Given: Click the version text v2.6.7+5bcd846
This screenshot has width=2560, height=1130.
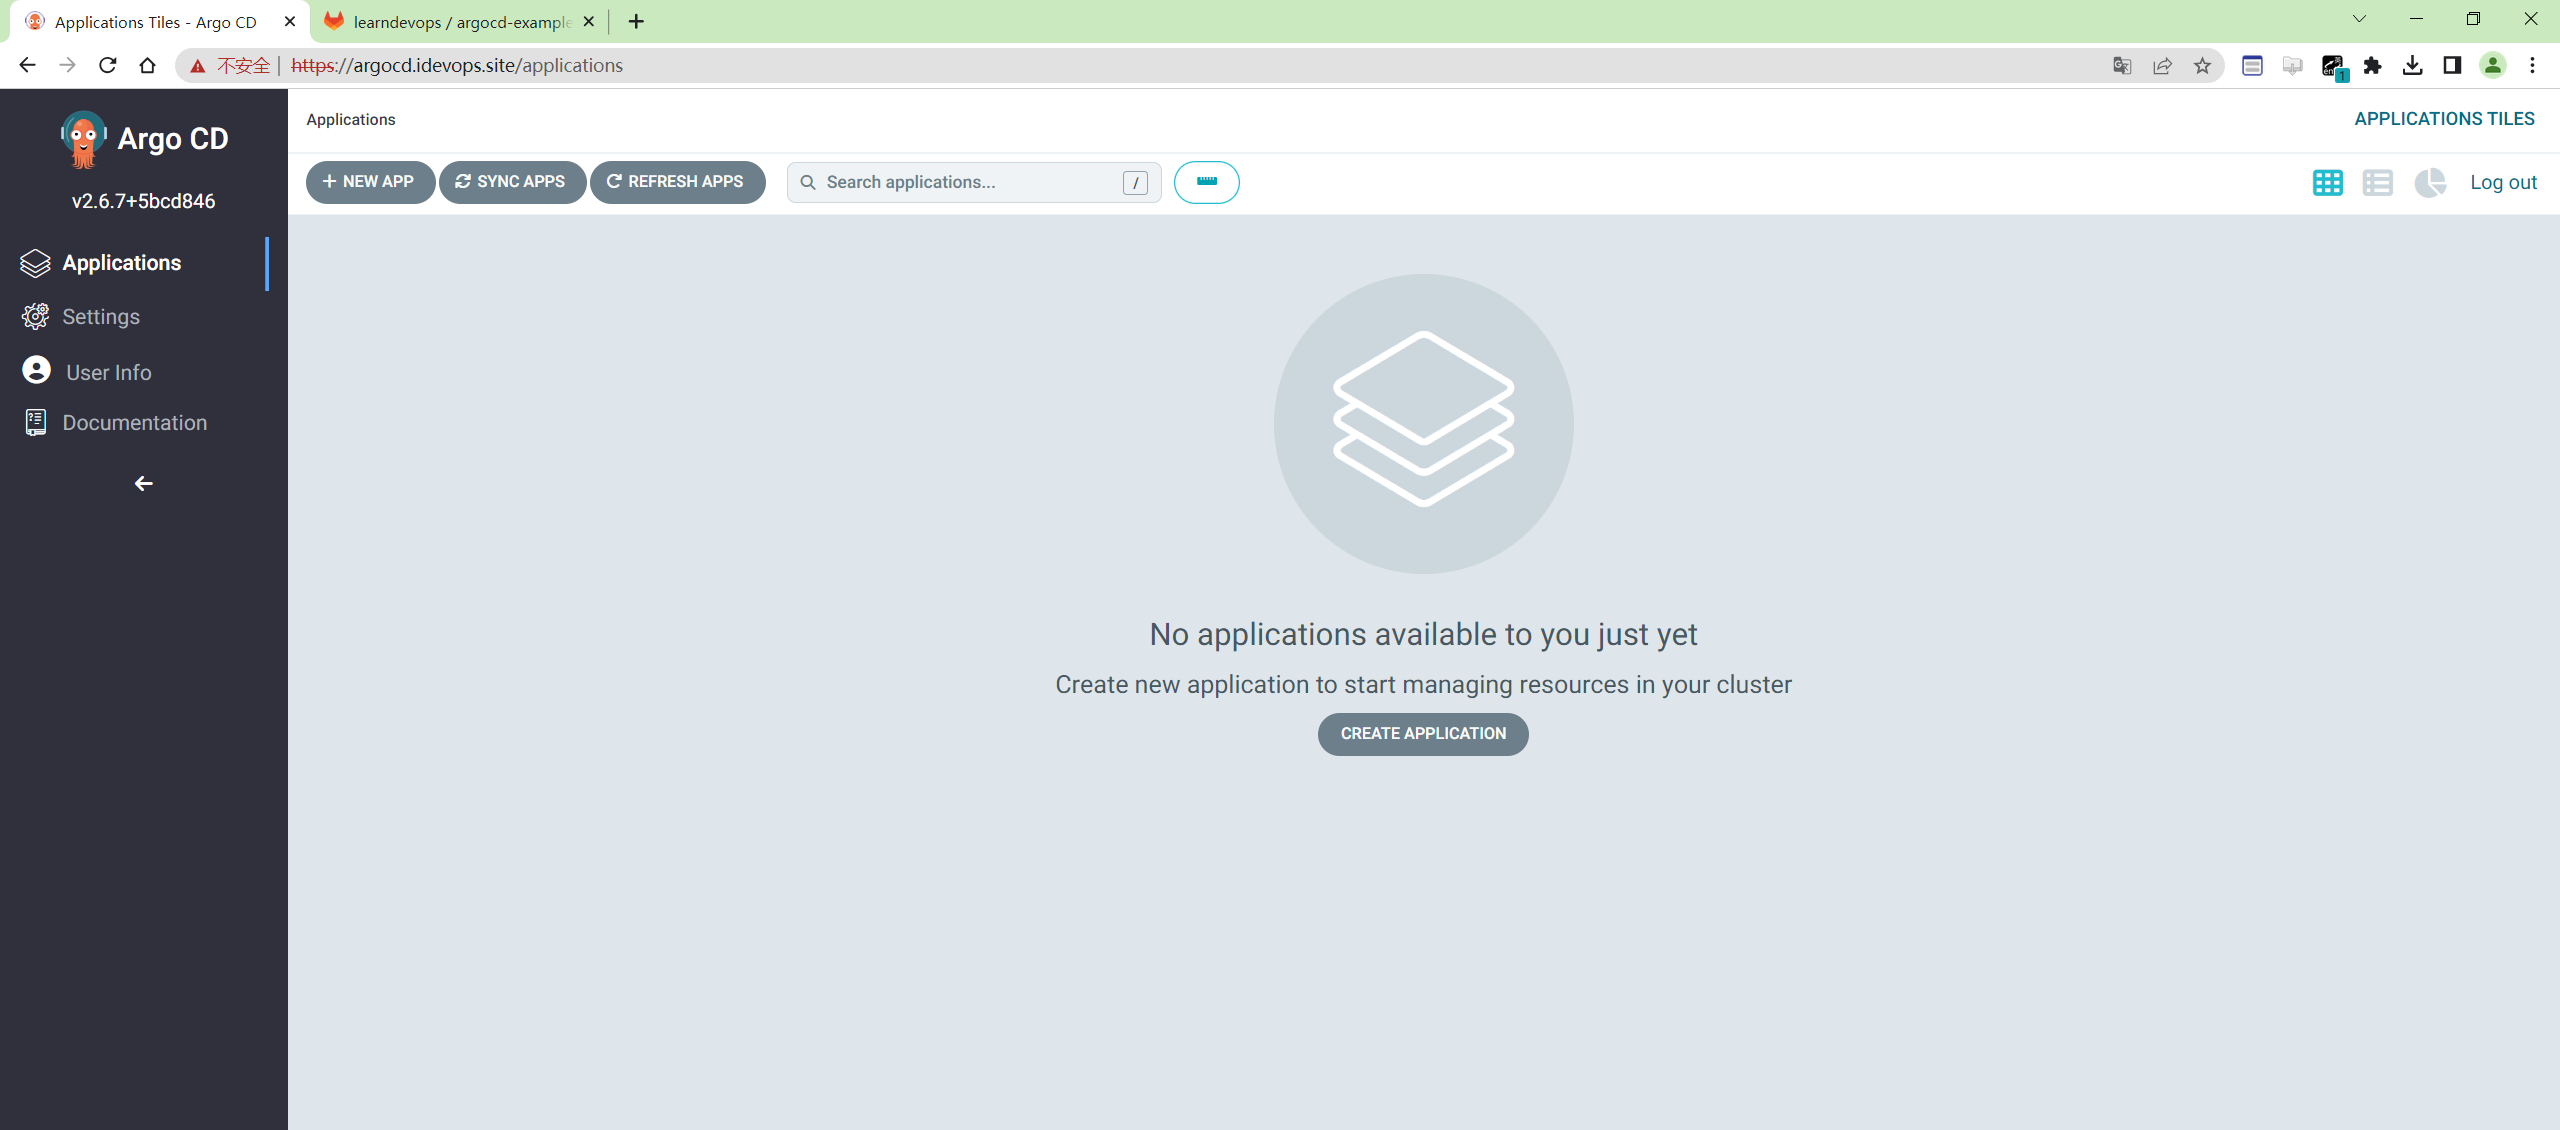Looking at the screenshot, I should coord(143,201).
